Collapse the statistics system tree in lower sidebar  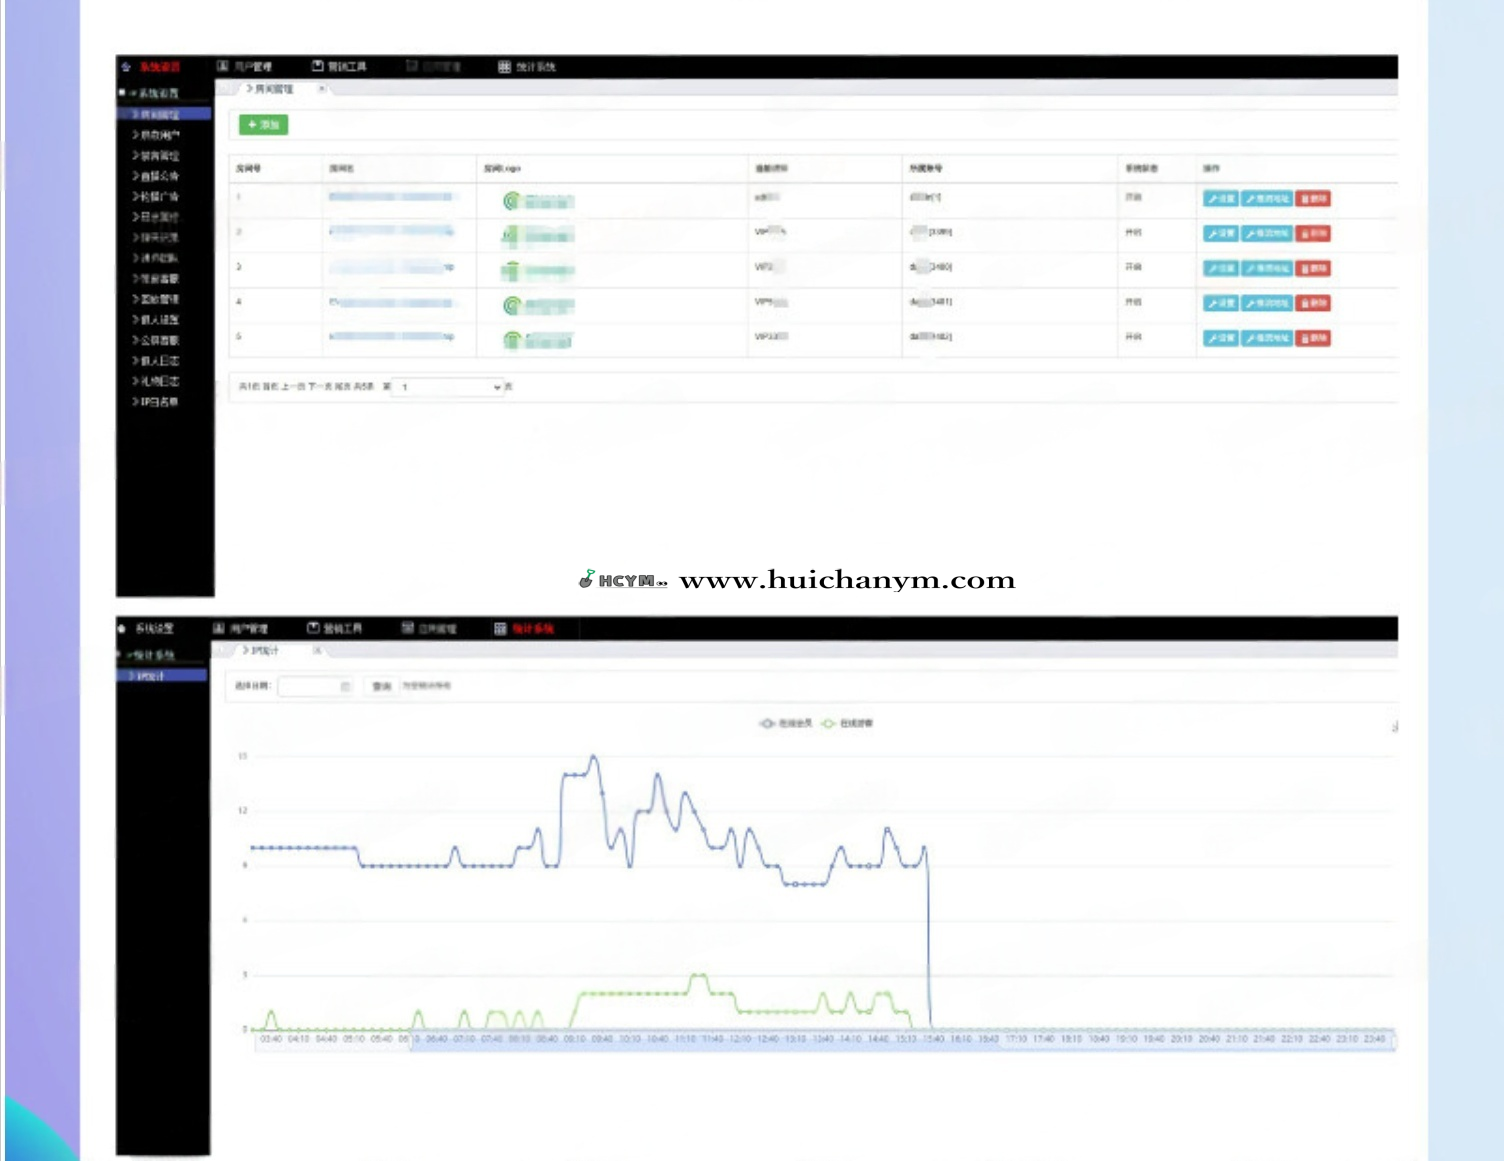click(122, 655)
